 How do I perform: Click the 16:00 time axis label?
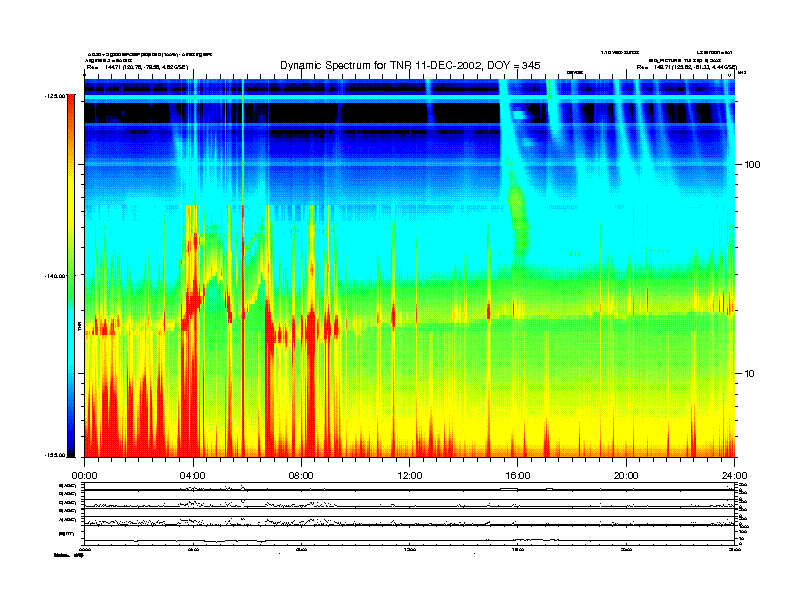pyautogui.click(x=518, y=476)
